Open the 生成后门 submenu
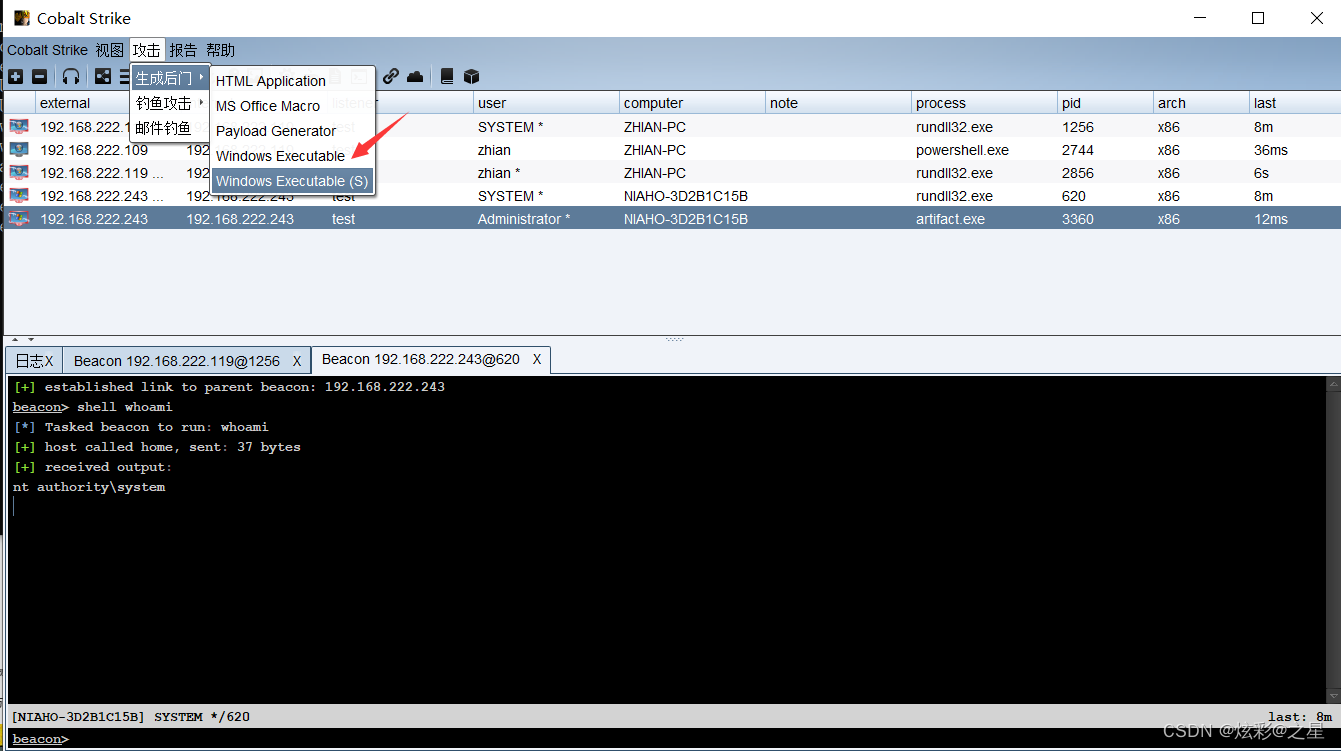The image size is (1341, 751). point(170,78)
